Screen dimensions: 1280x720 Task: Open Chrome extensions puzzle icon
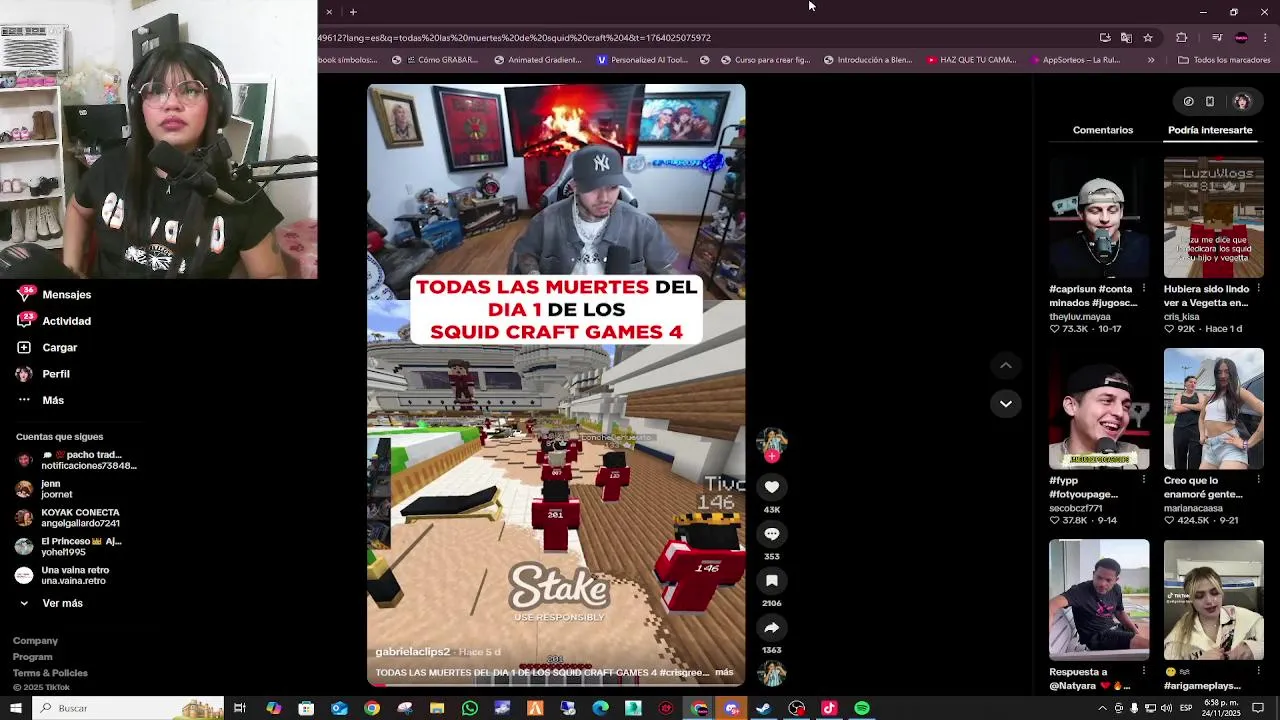(x=1181, y=38)
